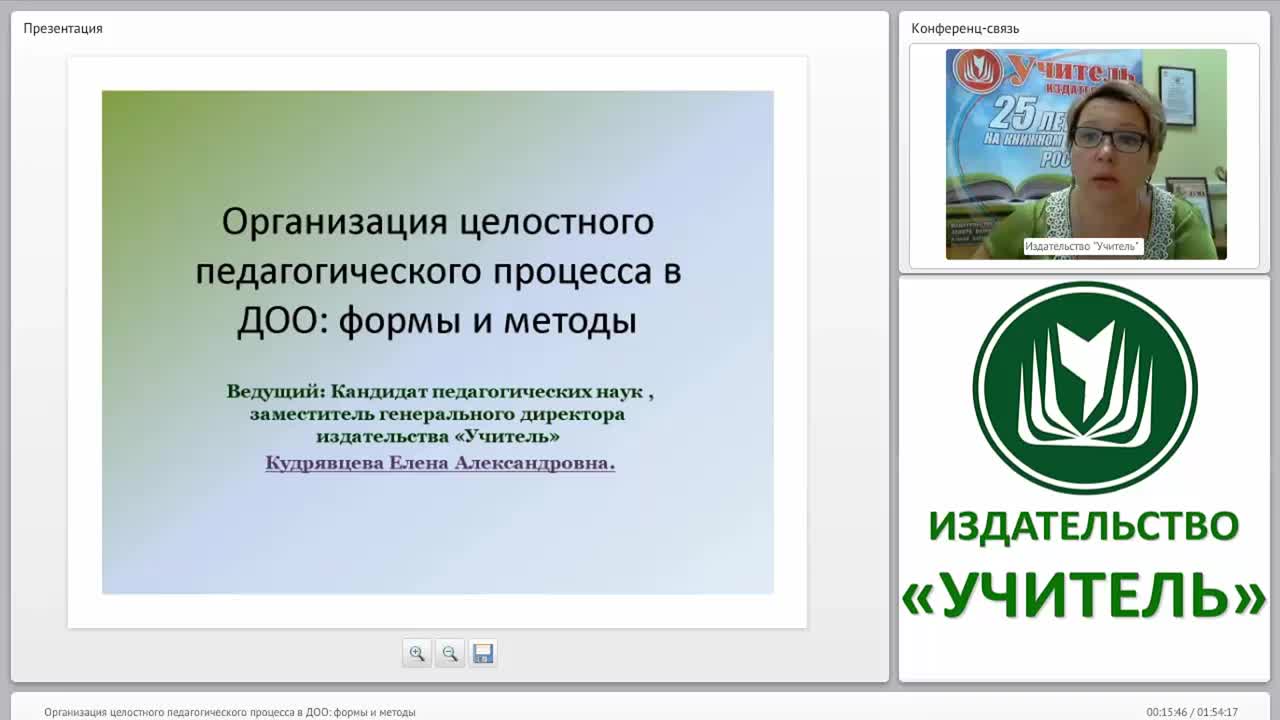Zoom in on the presentation slide
Viewport: 1280px width, 720px height.
(x=417, y=653)
